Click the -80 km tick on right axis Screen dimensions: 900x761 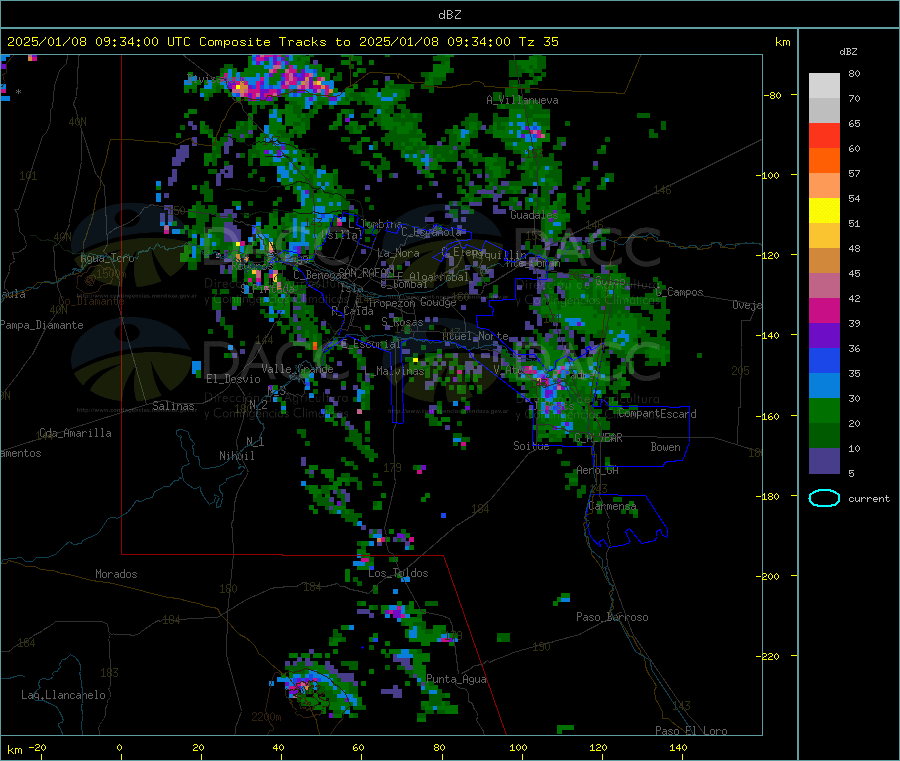(x=773, y=95)
